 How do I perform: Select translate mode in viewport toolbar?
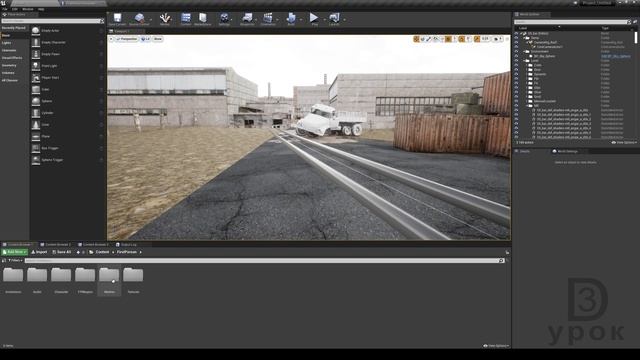[416, 39]
